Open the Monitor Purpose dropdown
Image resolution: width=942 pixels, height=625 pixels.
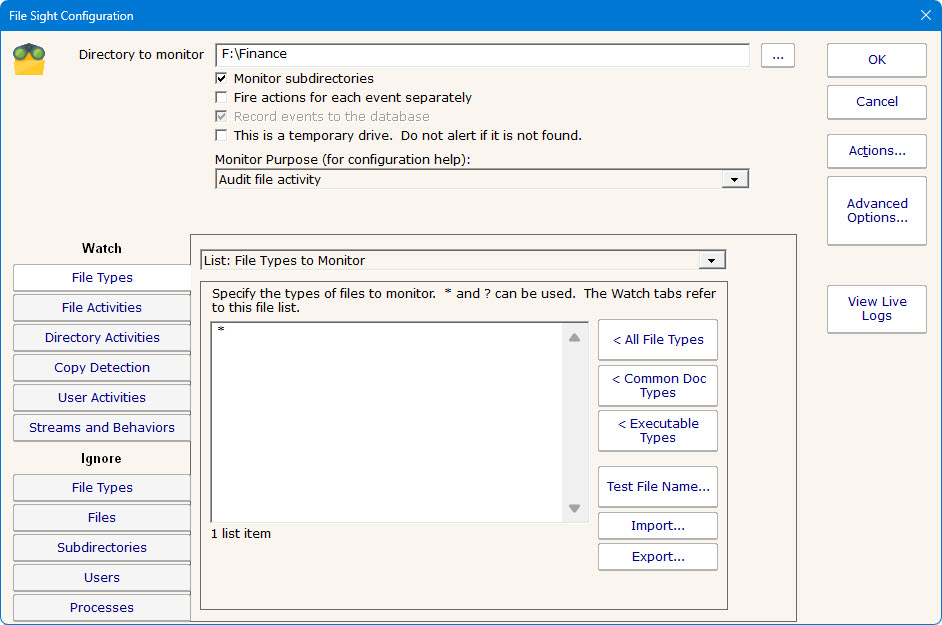pyautogui.click(x=735, y=180)
